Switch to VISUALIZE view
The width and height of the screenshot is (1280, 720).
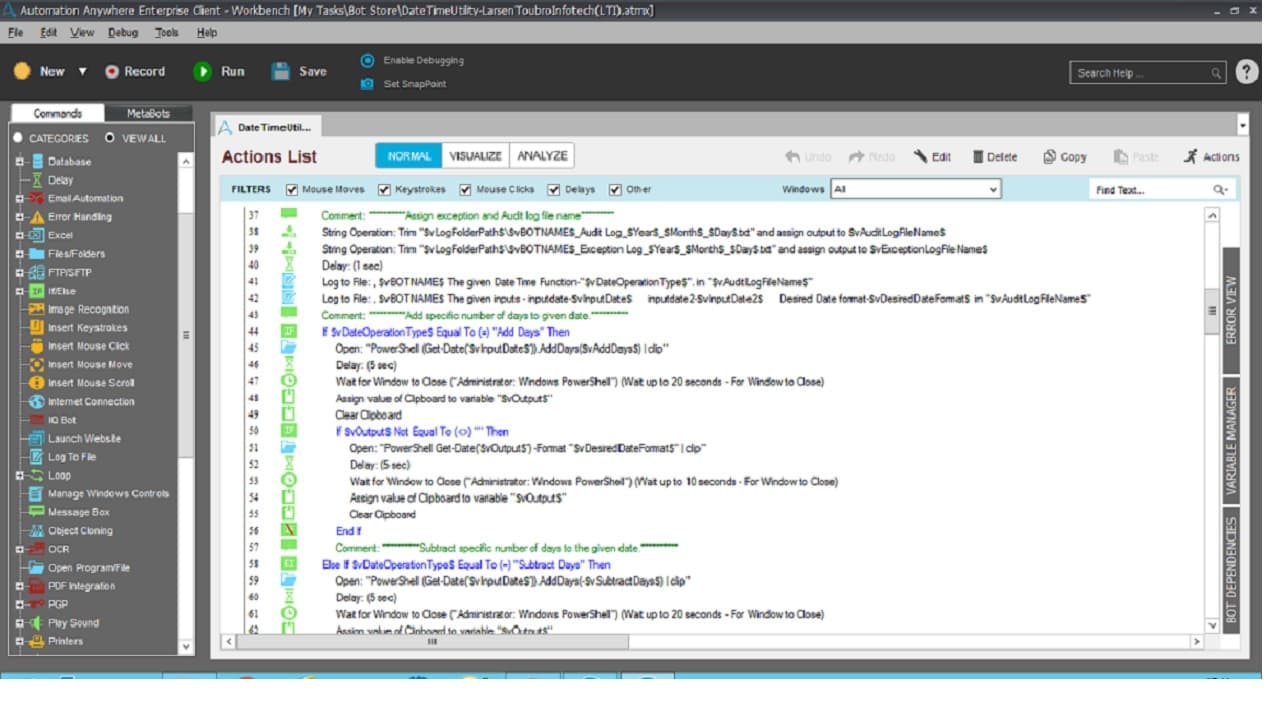coord(475,156)
